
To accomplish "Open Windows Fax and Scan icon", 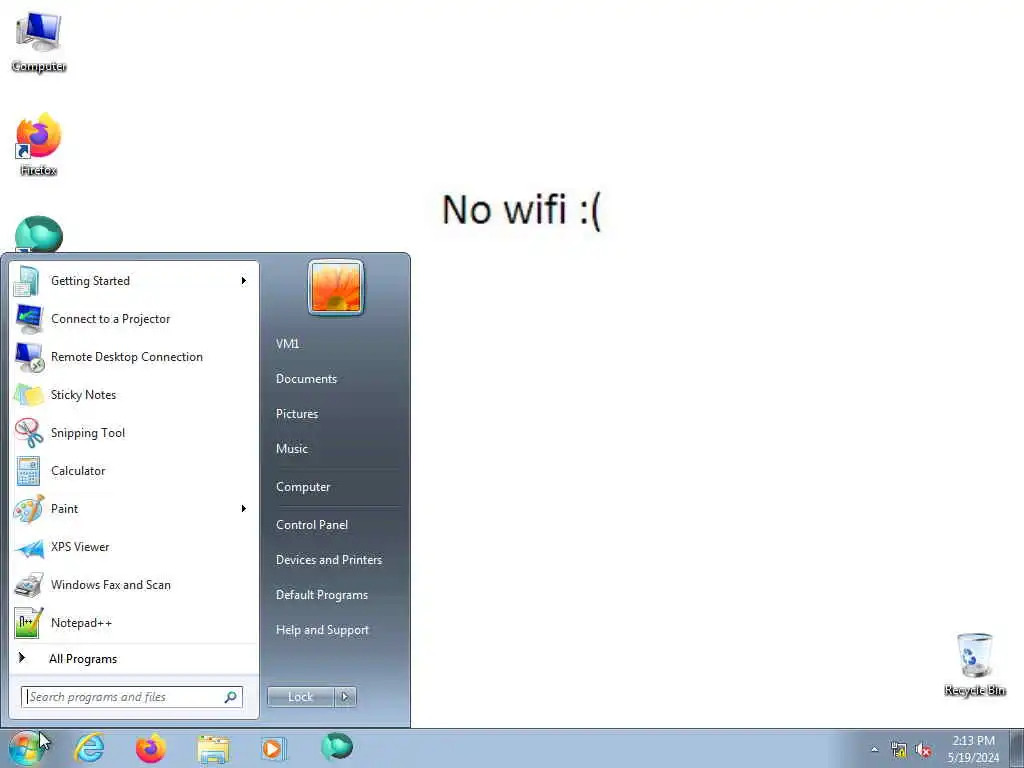I will pyautogui.click(x=29, y=585).
